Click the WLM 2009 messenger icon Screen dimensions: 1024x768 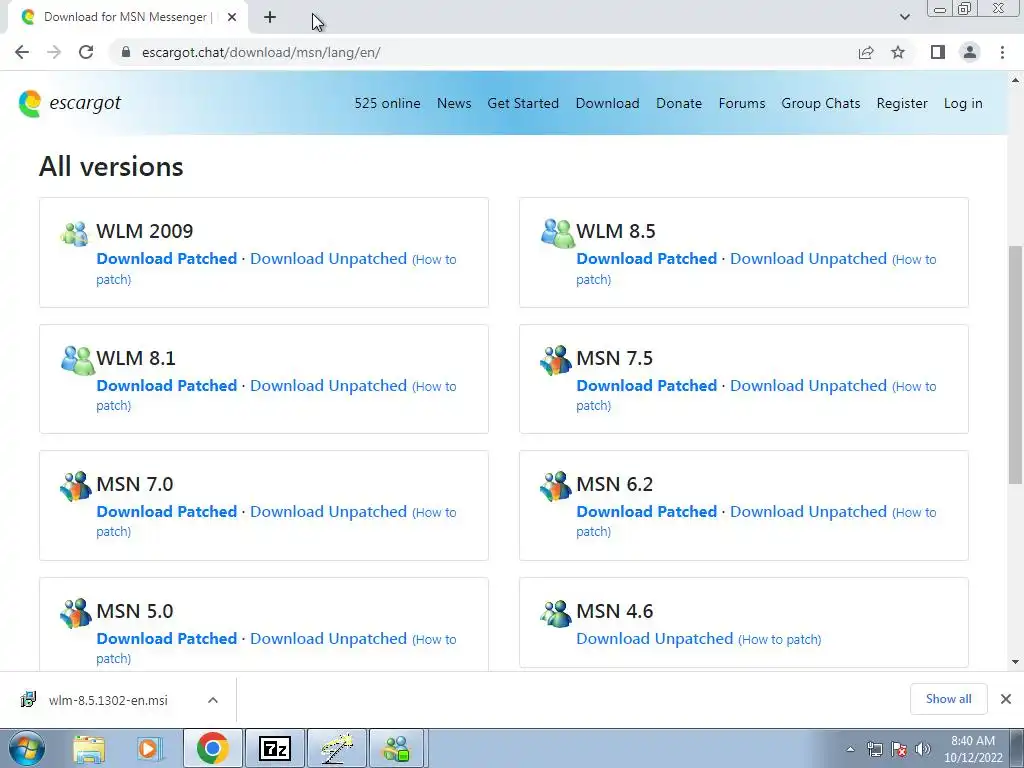(74, 233)
